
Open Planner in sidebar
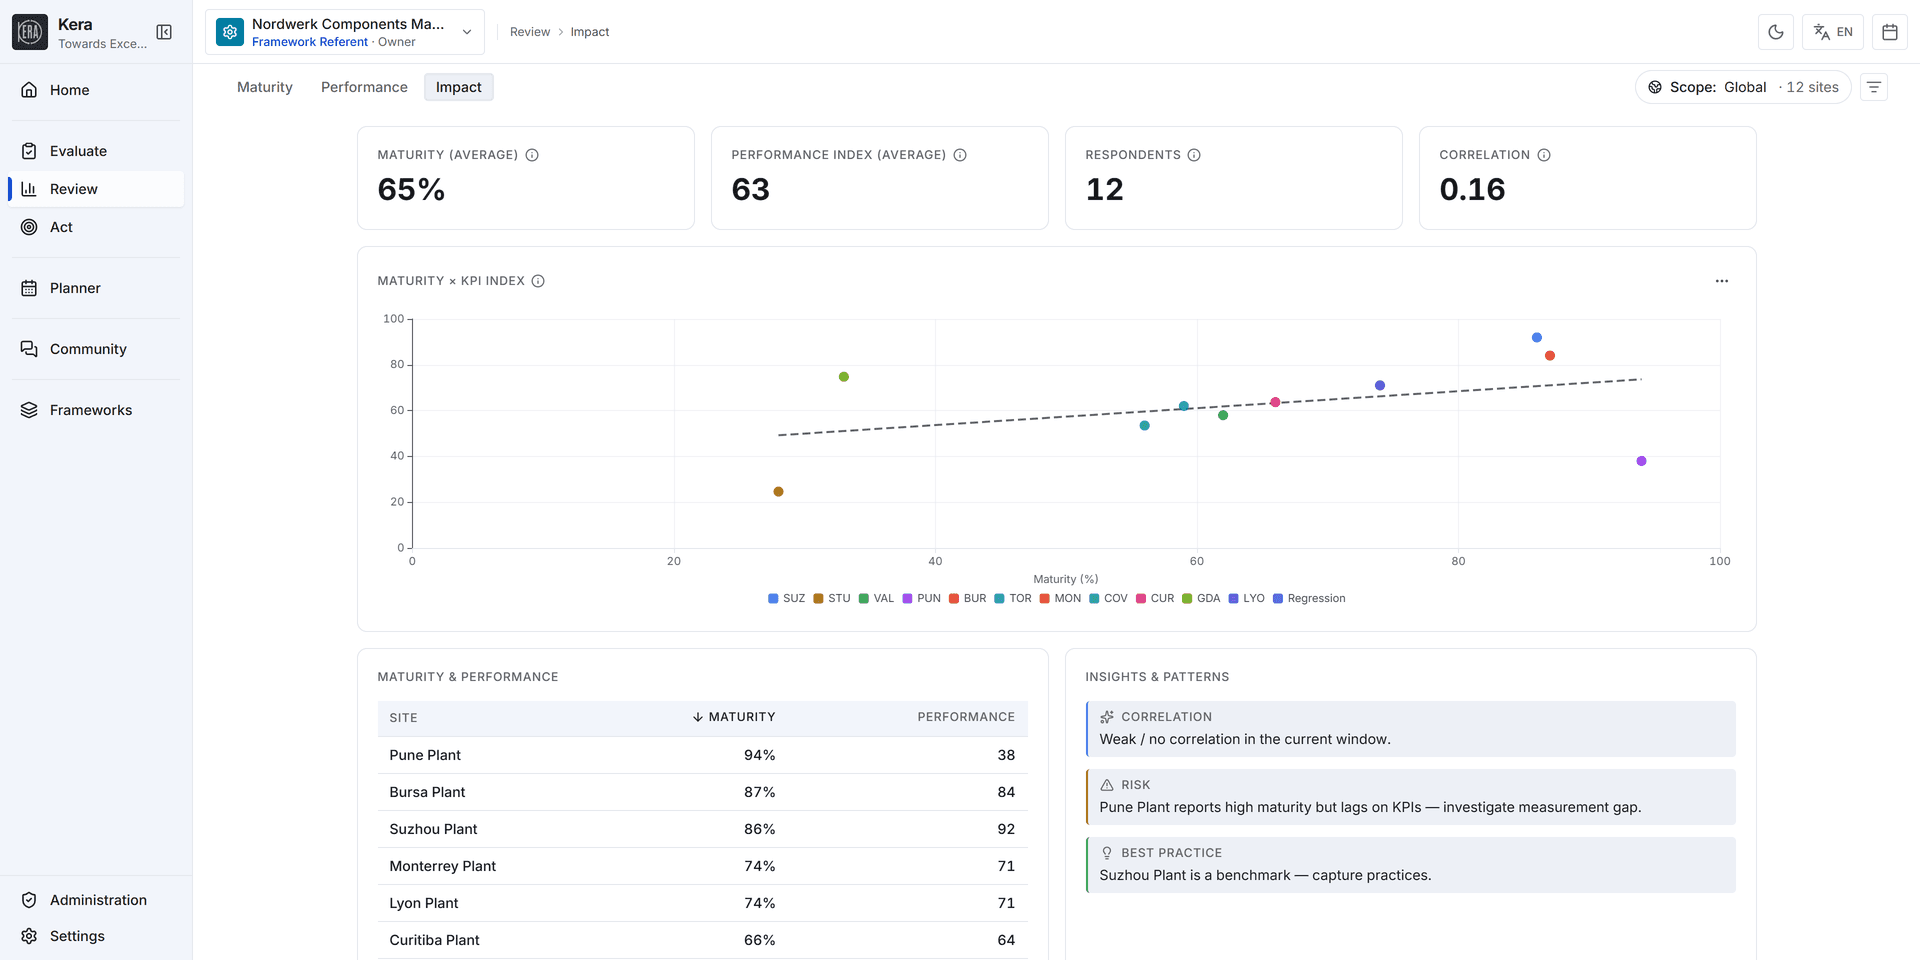click(x=96, y=288)
